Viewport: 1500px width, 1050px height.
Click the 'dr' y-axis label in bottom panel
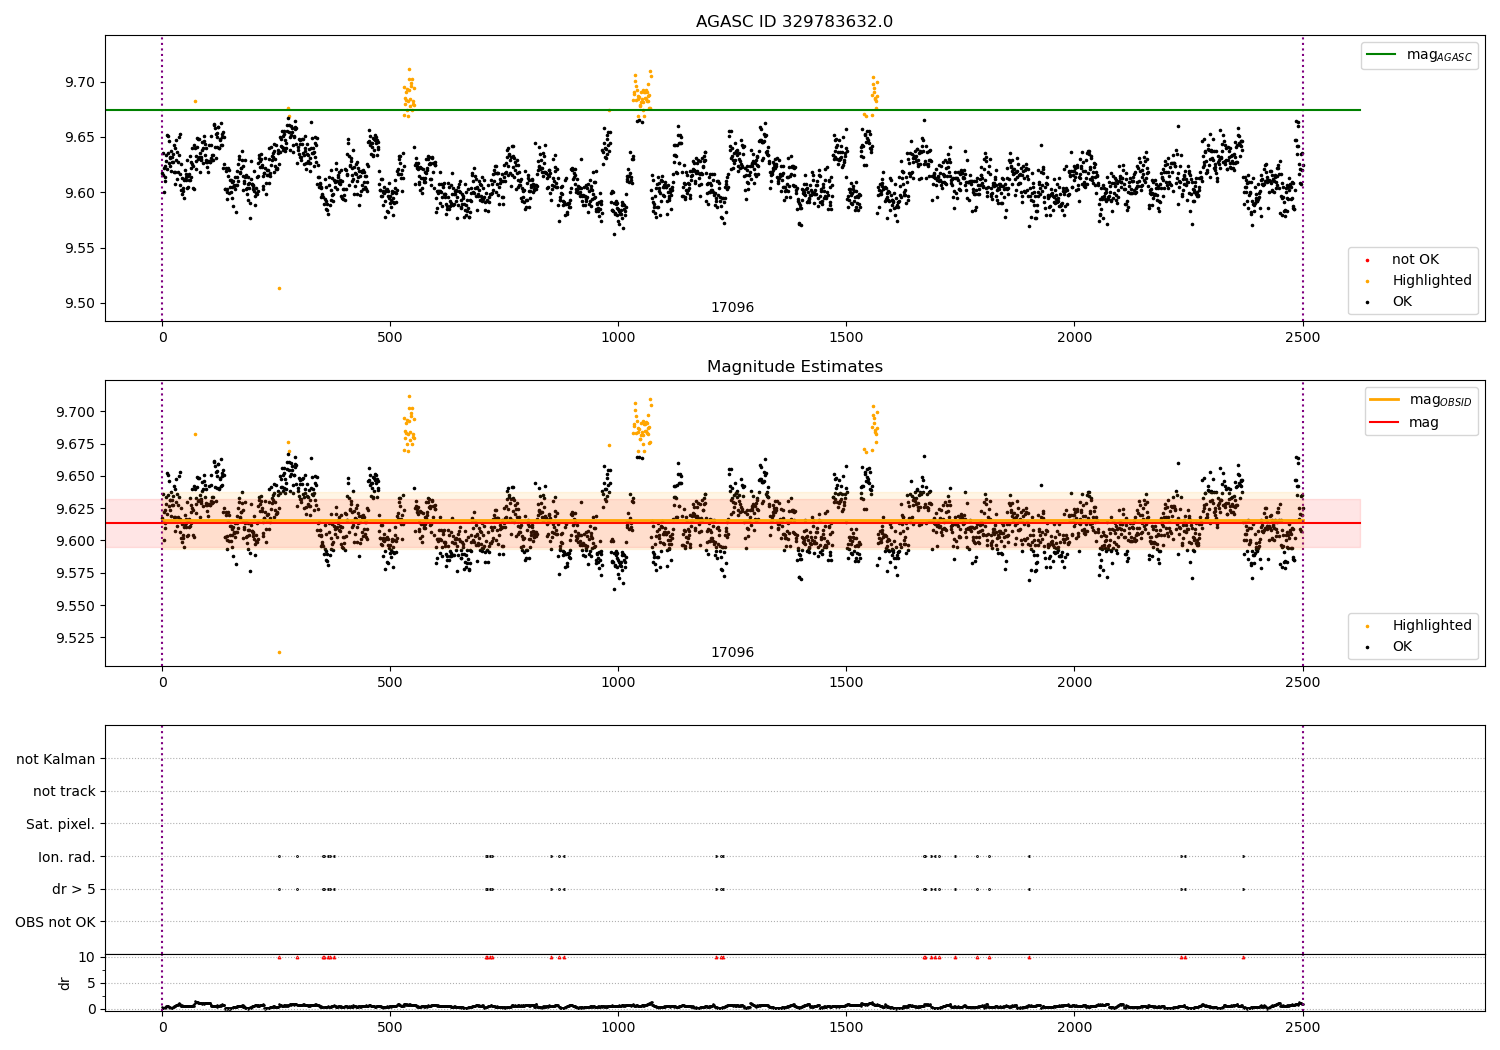pyautogui.click(x=65, y=983)
